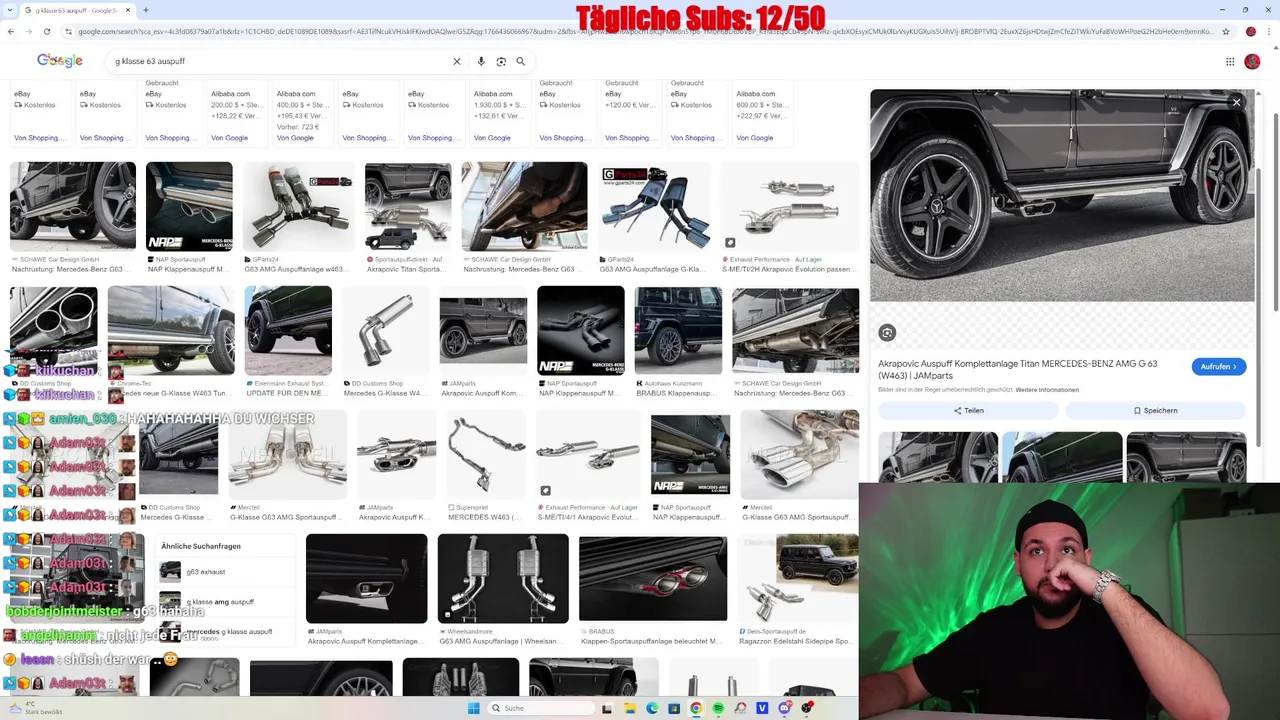The height and width of the screenshot is (720, 1280).
Task: Start voice search with microphone icon
Action: click(x=481, y=61)
